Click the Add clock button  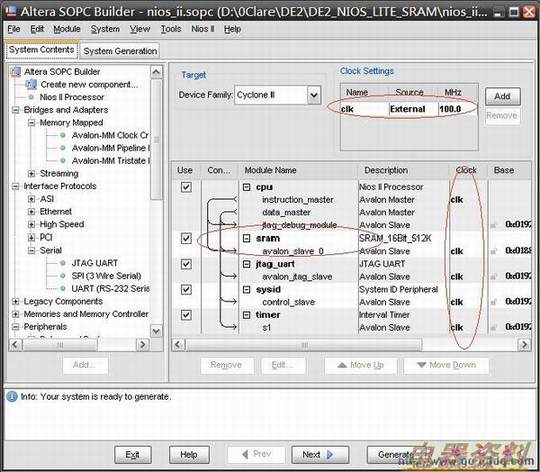point(502,97)
